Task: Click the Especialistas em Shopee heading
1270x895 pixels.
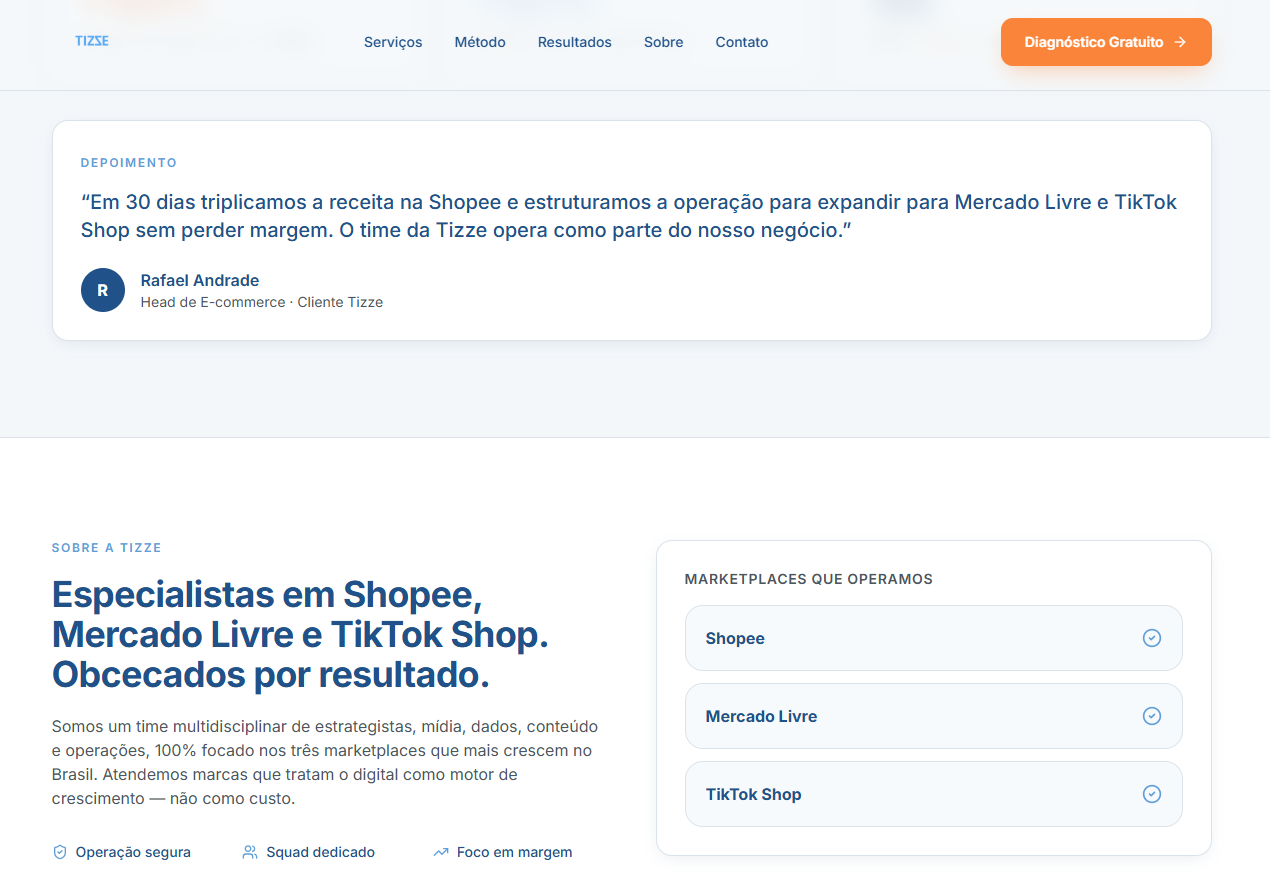Action: (x=300, y=635)
